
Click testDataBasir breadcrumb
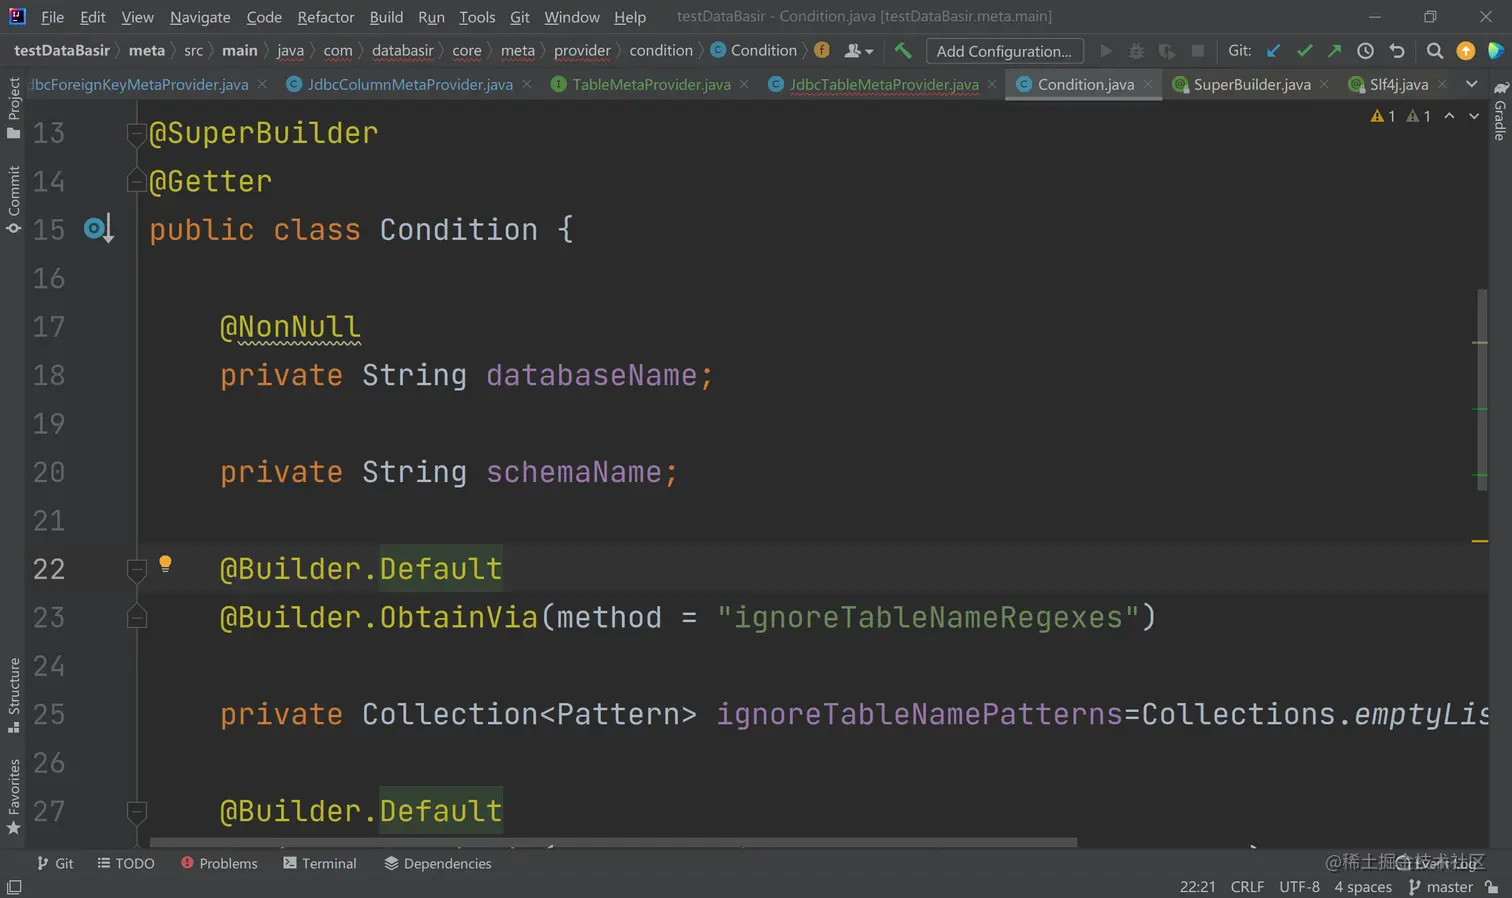point(62,50)
